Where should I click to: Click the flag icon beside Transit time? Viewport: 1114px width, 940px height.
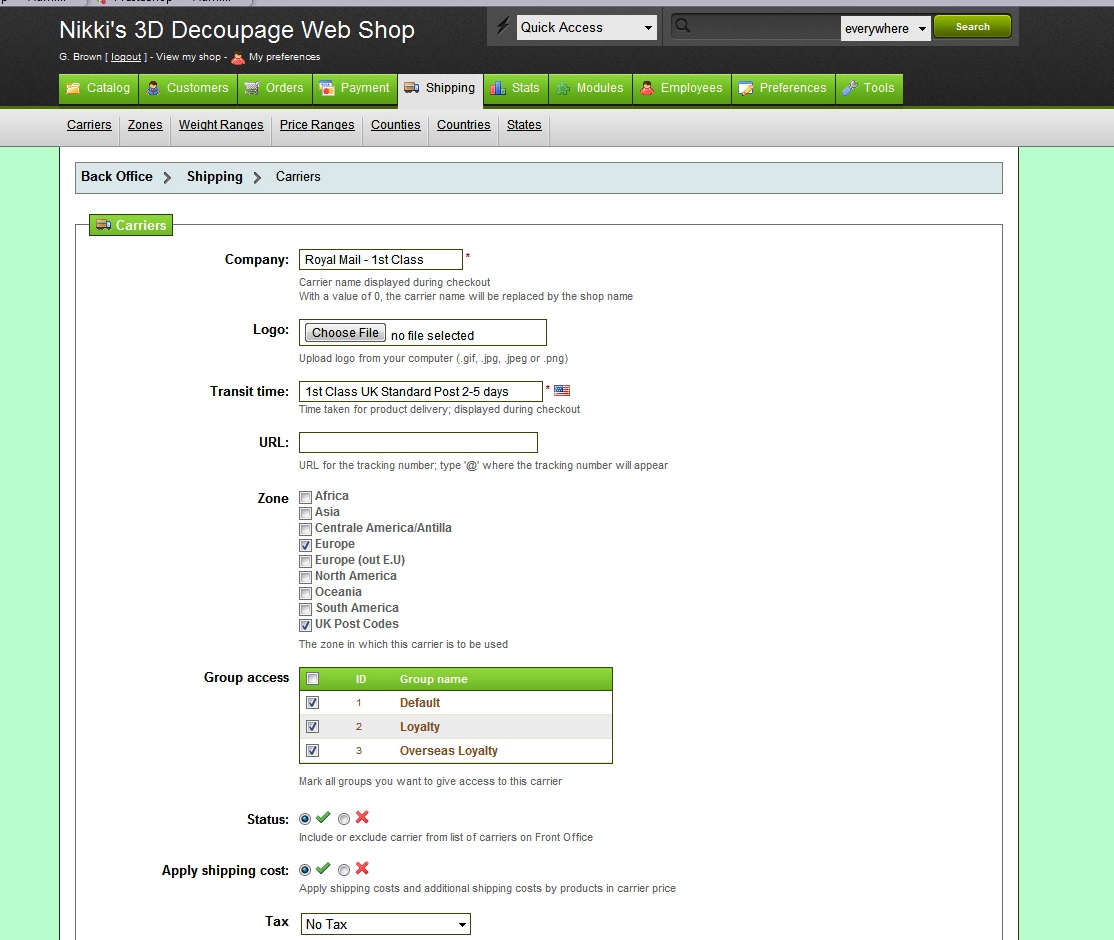coord(562,390)
